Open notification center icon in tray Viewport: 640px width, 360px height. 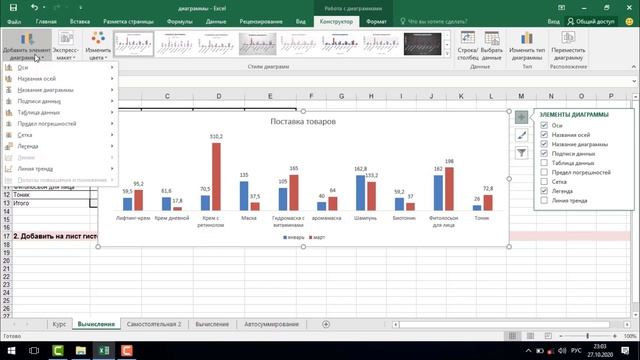[x=625, y=351]
